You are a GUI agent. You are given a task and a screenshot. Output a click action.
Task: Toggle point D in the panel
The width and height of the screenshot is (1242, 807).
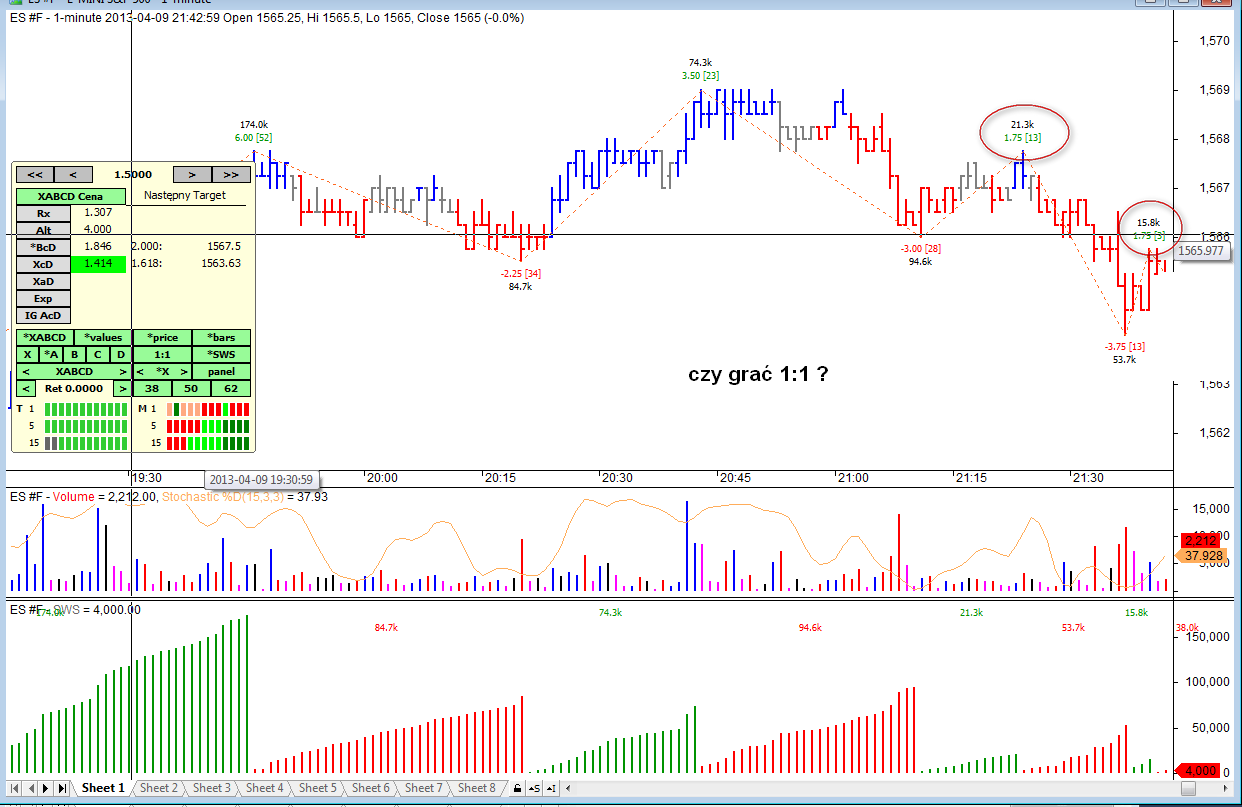(121, 354)
